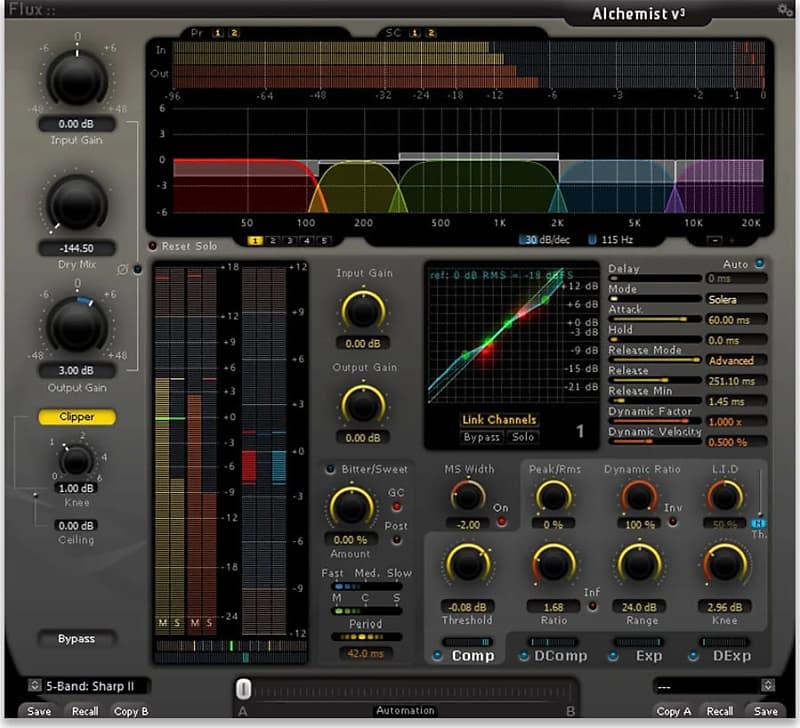Select the L.I.D knob
Screen dimensions: 800x728
tap(724, 496)
